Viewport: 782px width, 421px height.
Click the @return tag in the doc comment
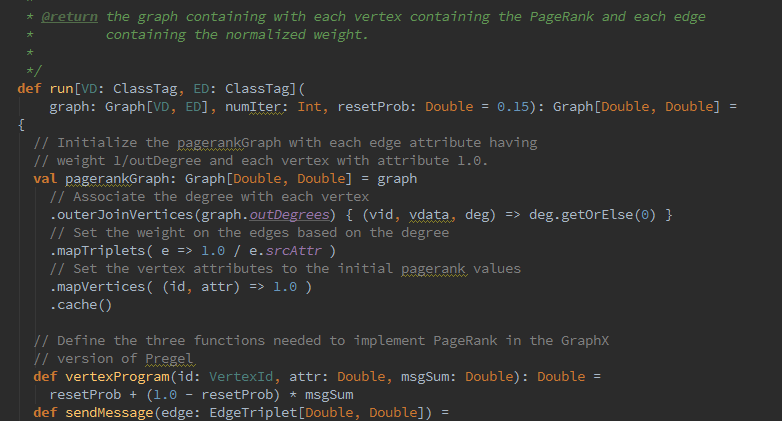click(70, 17)
